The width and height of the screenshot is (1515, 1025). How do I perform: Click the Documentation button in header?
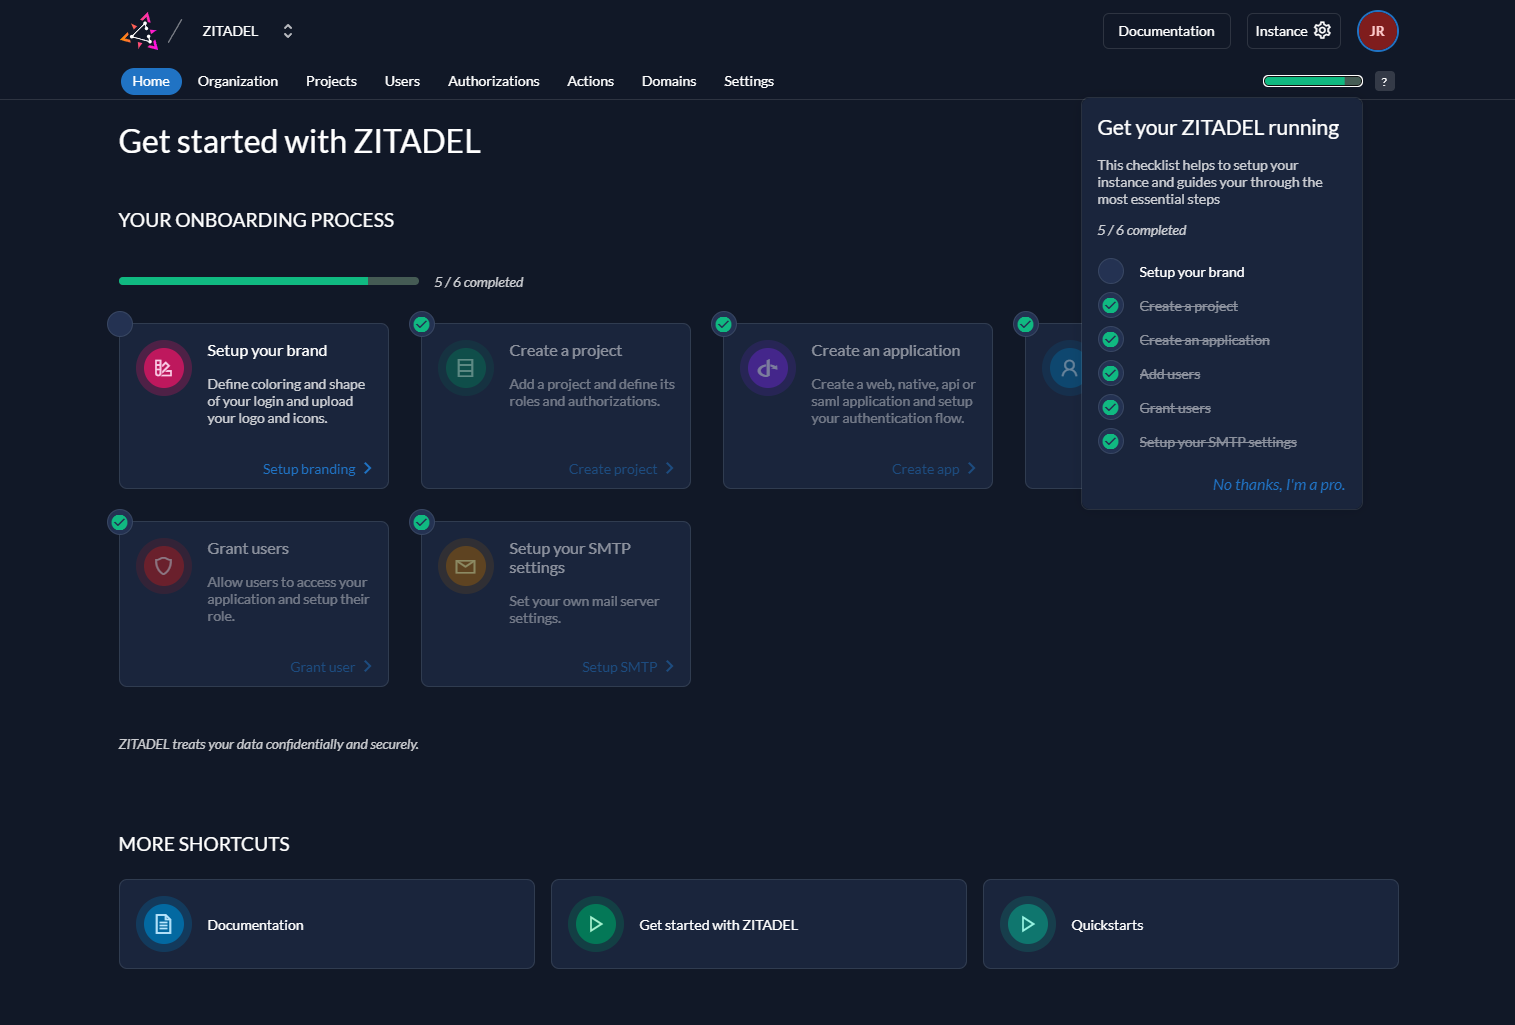click(1166, 31)
